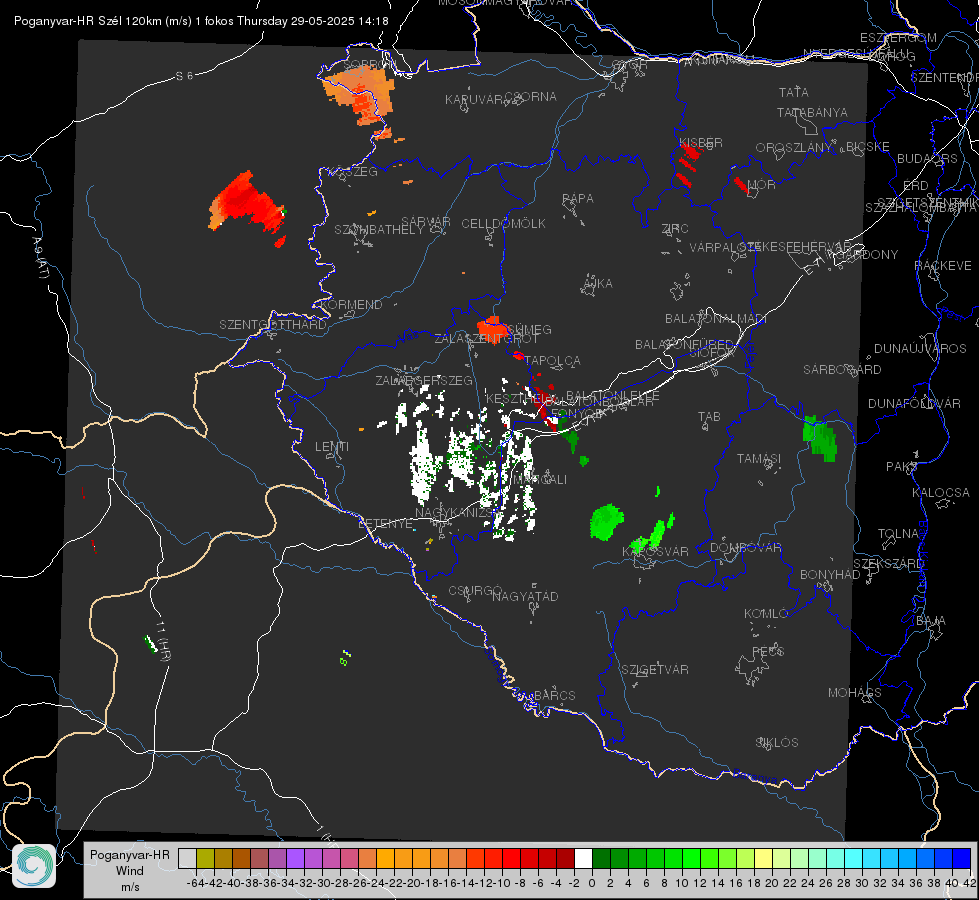Click the map title with date 29-05-2025 14:18
Screen dimensions: 979x900
click(201, 21)
